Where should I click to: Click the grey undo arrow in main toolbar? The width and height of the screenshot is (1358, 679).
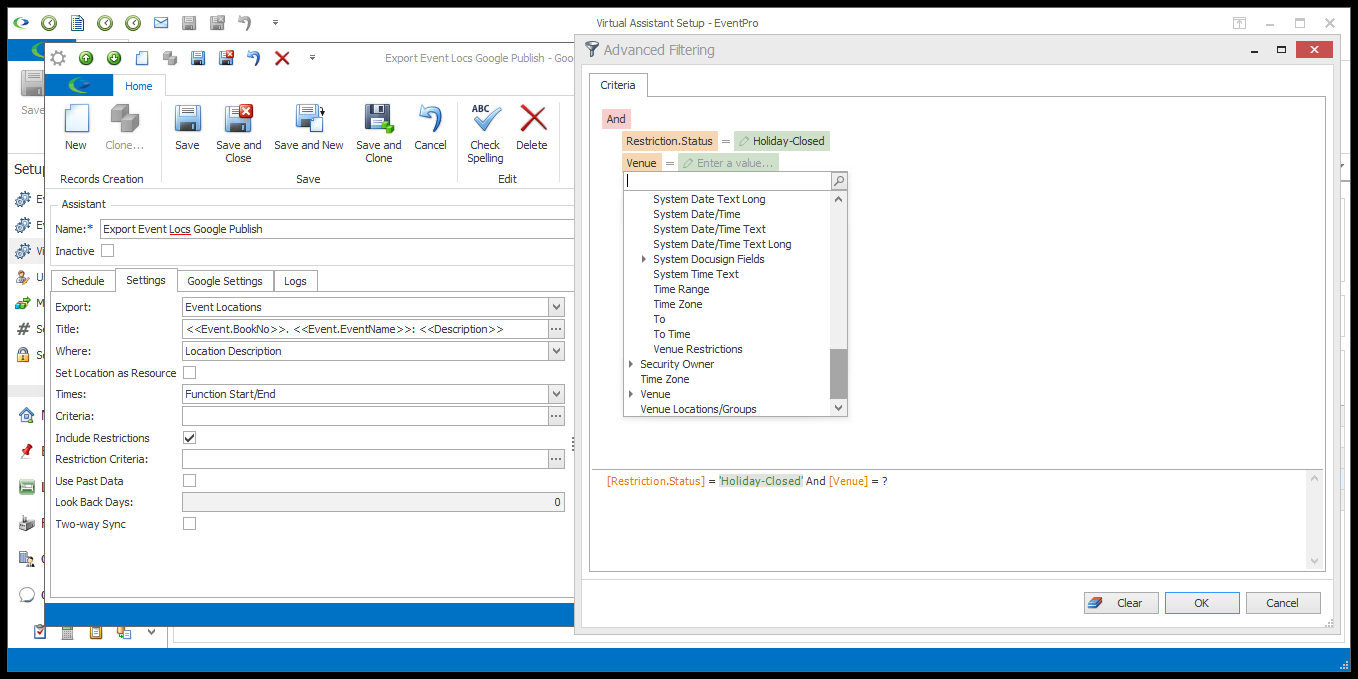click(x=245, y=22)
